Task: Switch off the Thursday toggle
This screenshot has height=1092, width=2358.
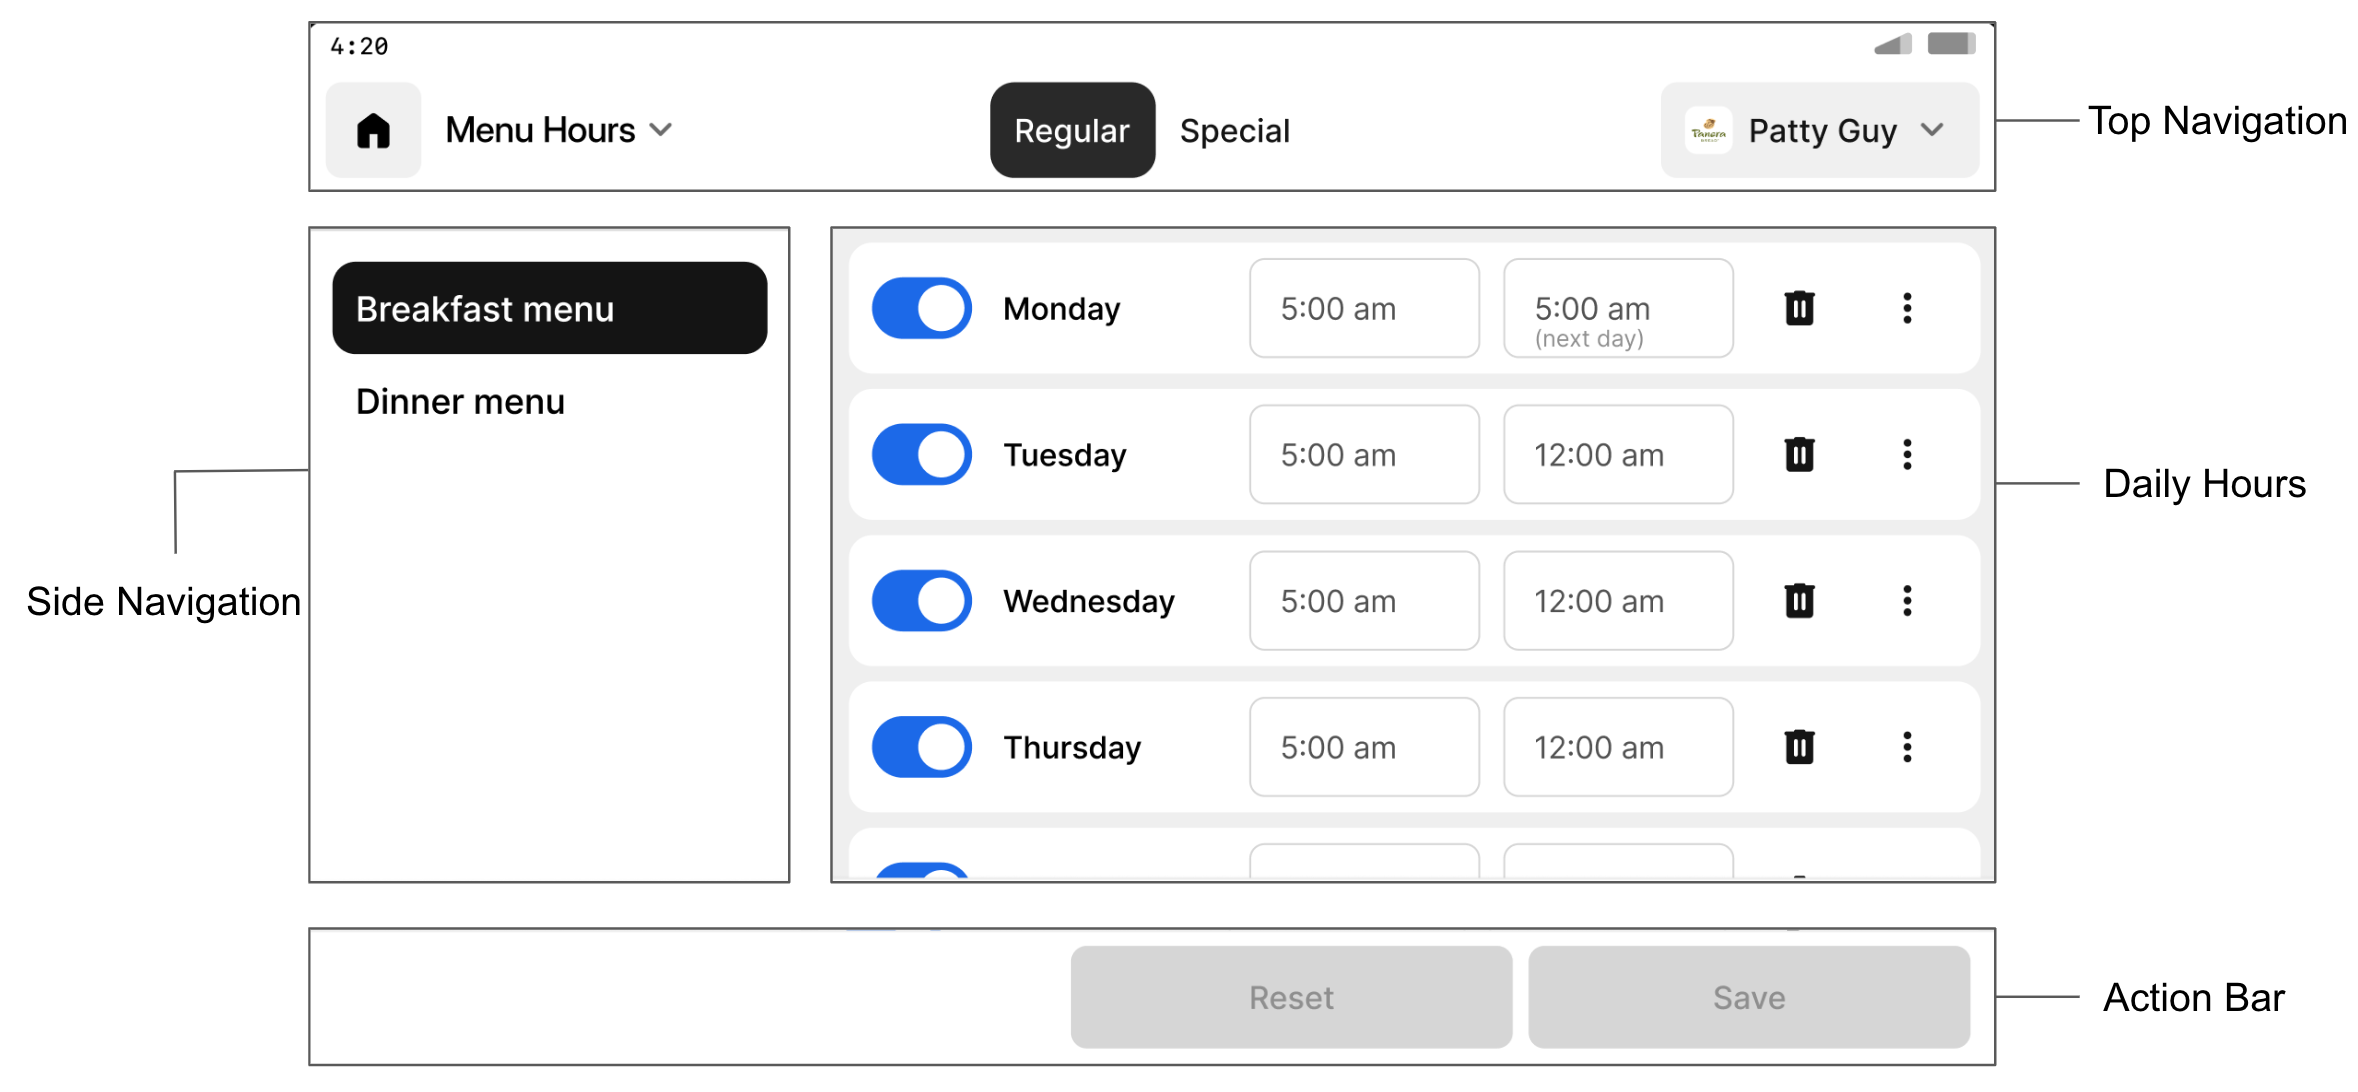Action: coord(921,746)
